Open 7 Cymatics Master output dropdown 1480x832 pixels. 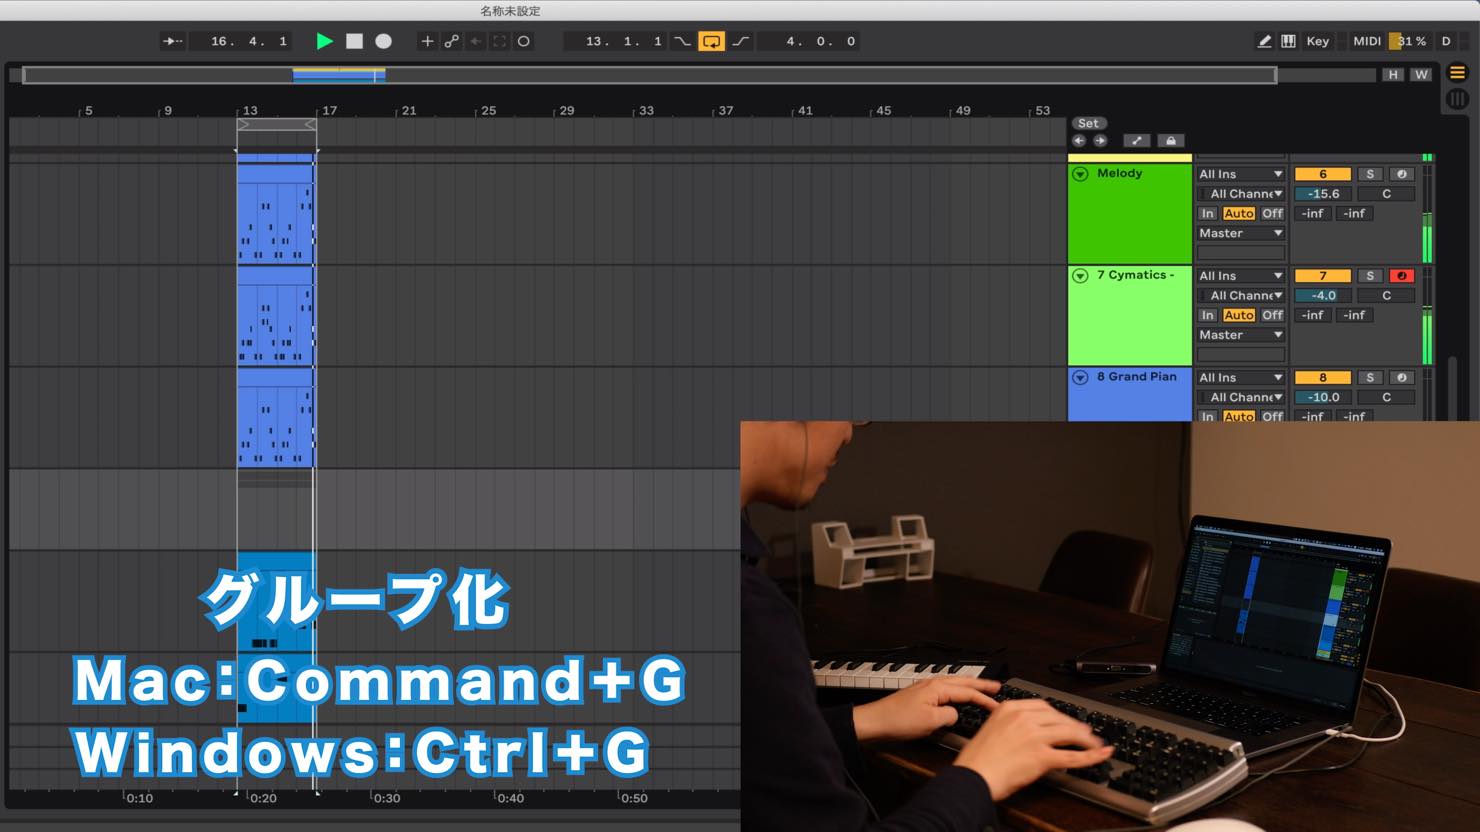pyautogui.click(x=1240, y=335)
